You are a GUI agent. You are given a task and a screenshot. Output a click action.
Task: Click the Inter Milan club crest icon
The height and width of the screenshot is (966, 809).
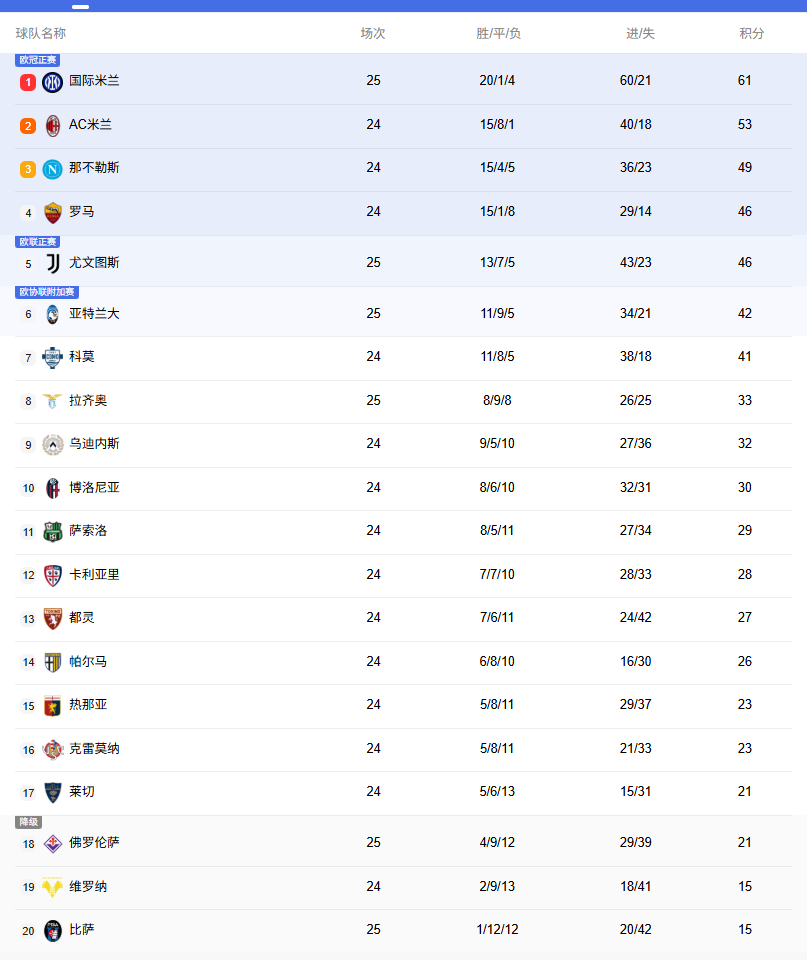click(53, 82)
